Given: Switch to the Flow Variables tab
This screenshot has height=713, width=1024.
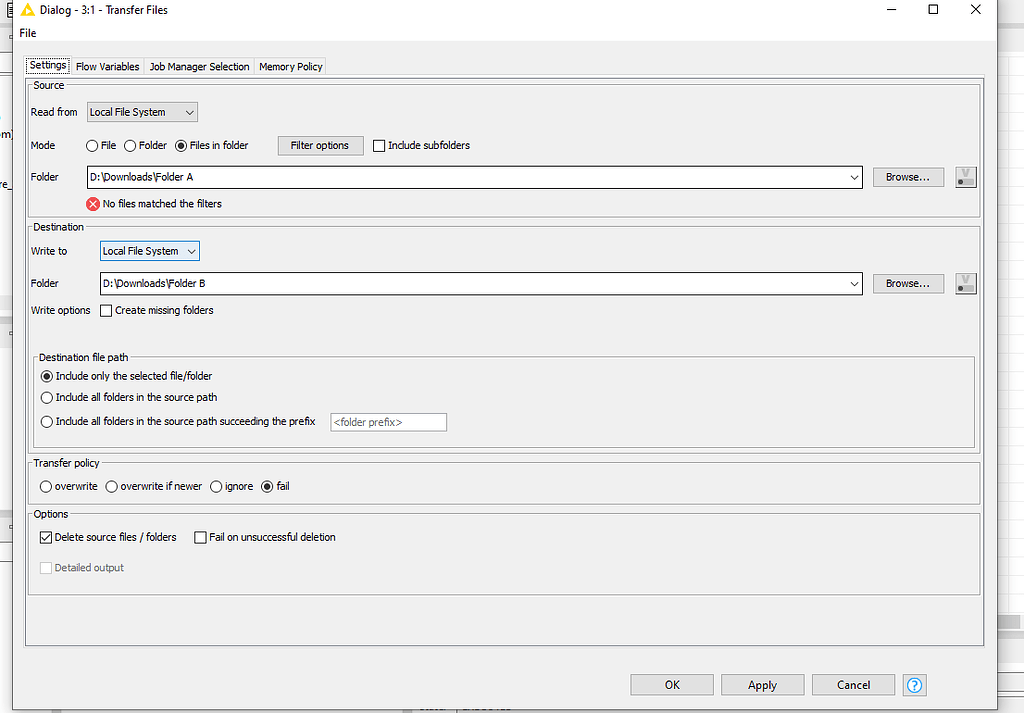Looking at the screenshot, I should click(x=107, y=66).
